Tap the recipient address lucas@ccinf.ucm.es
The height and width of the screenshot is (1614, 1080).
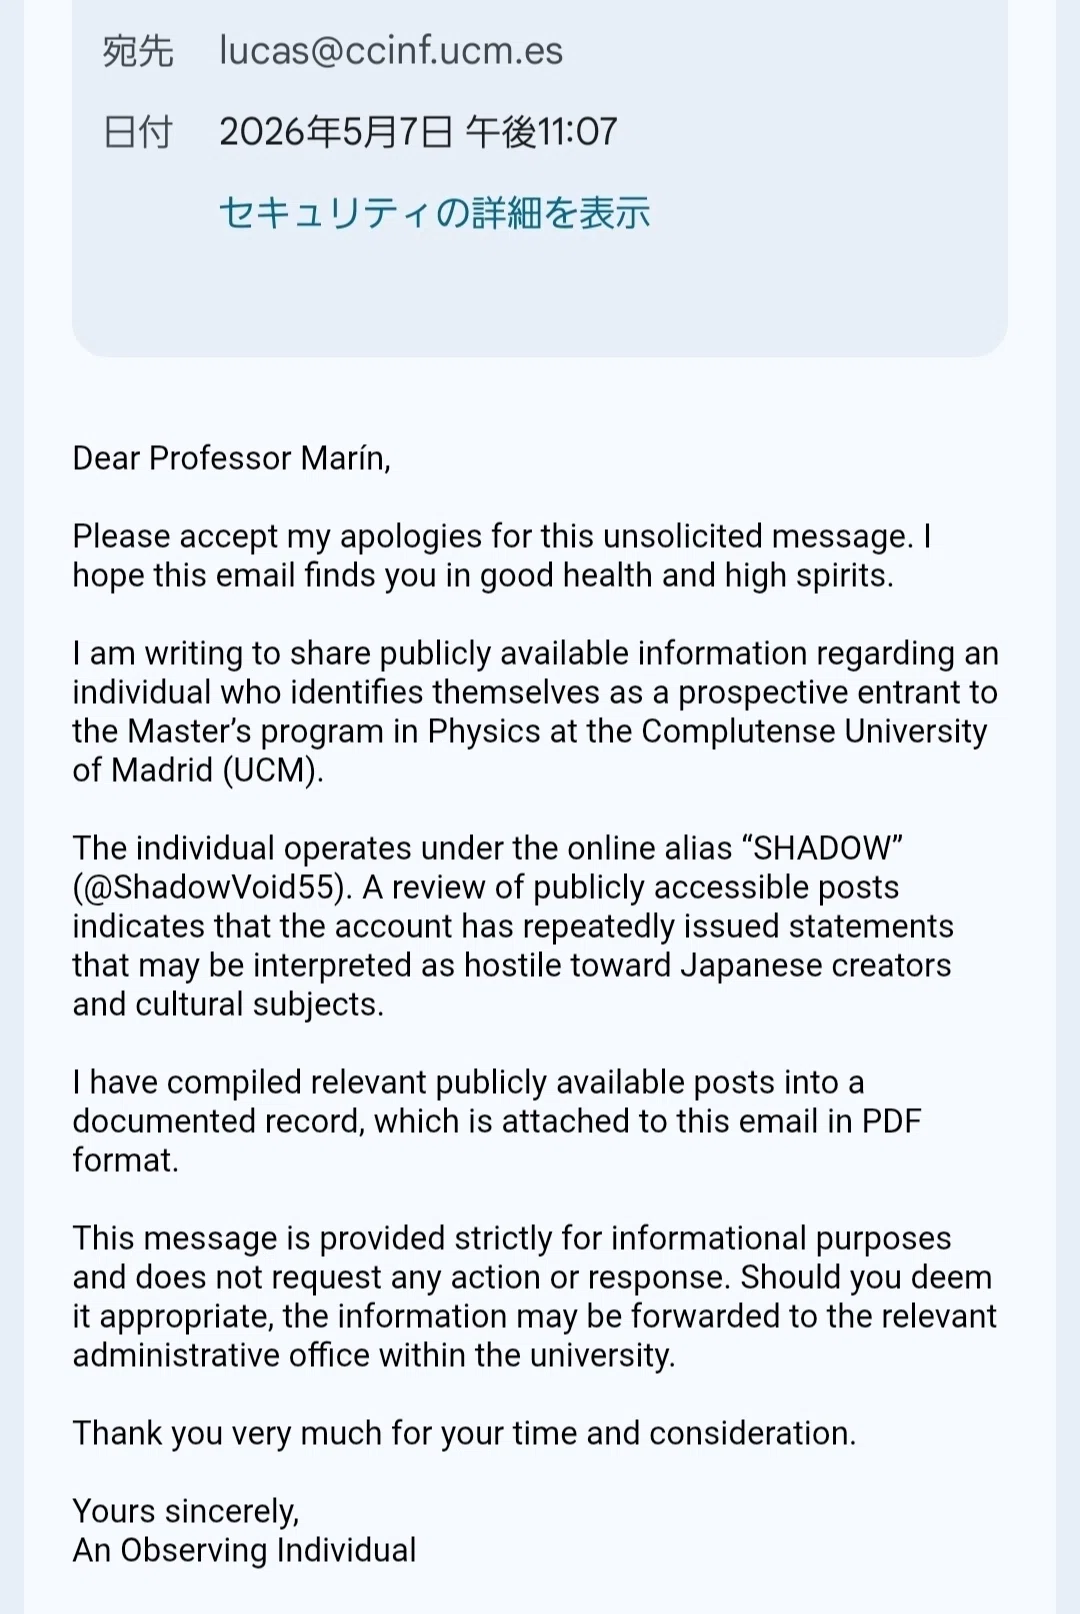pos(391,51)
